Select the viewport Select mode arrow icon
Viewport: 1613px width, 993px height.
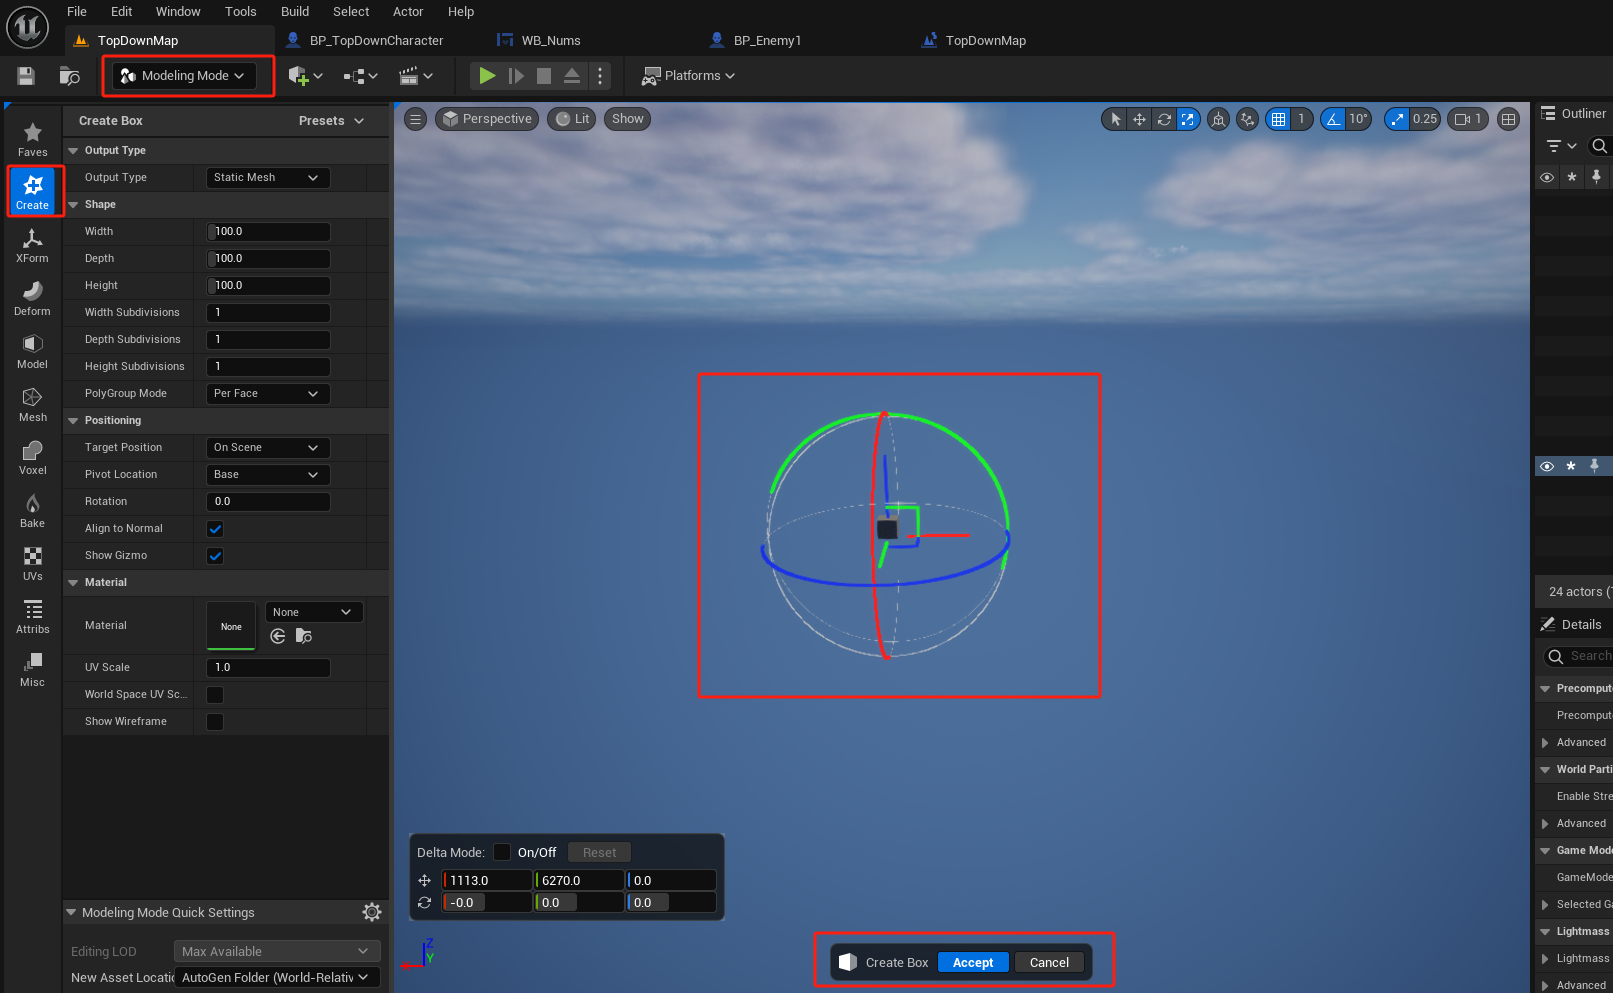click(x=1115, y=119)
